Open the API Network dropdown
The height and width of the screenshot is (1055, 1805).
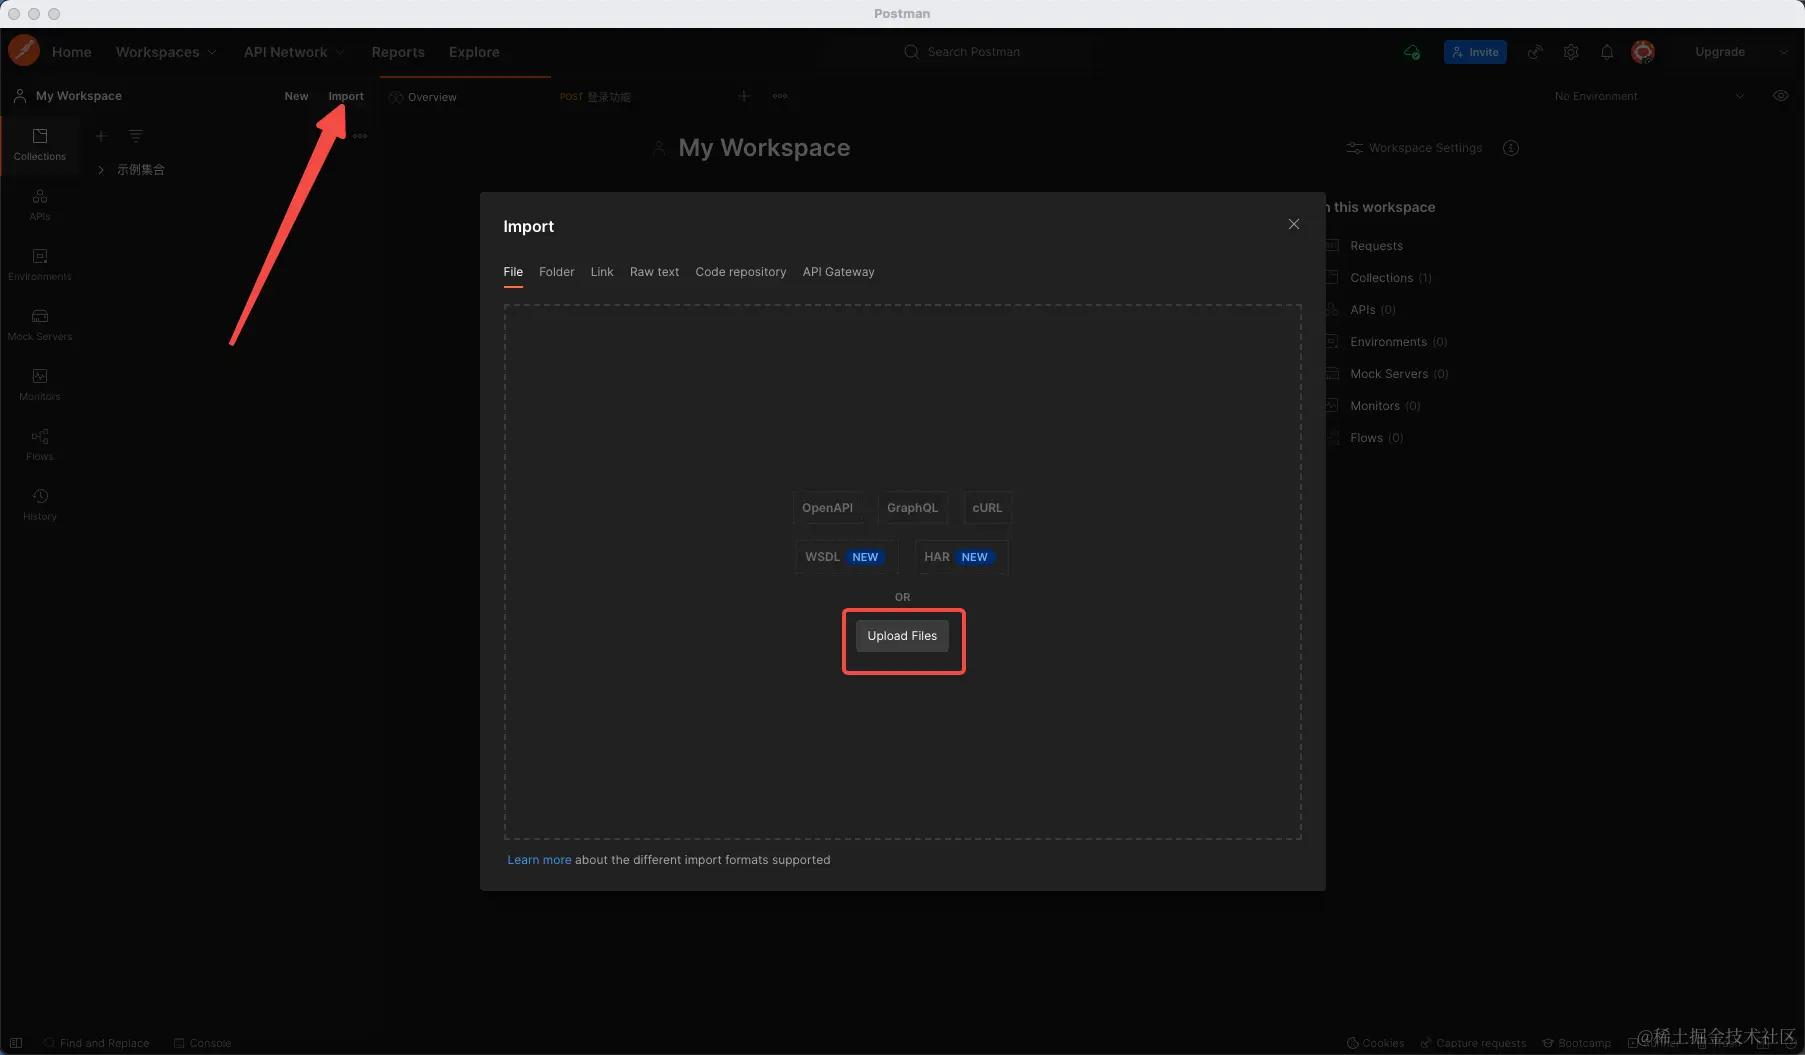point(294,52)
